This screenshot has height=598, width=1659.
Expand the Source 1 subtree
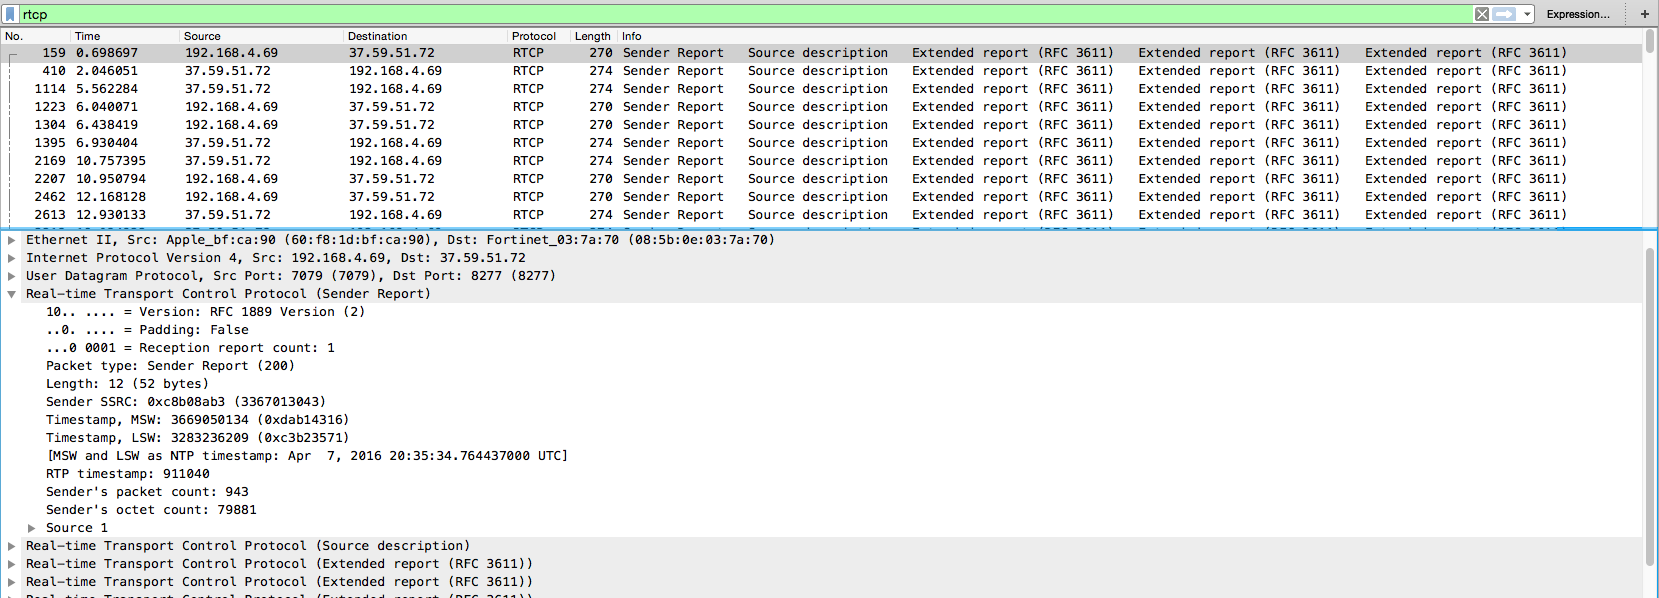click(31, 528)
